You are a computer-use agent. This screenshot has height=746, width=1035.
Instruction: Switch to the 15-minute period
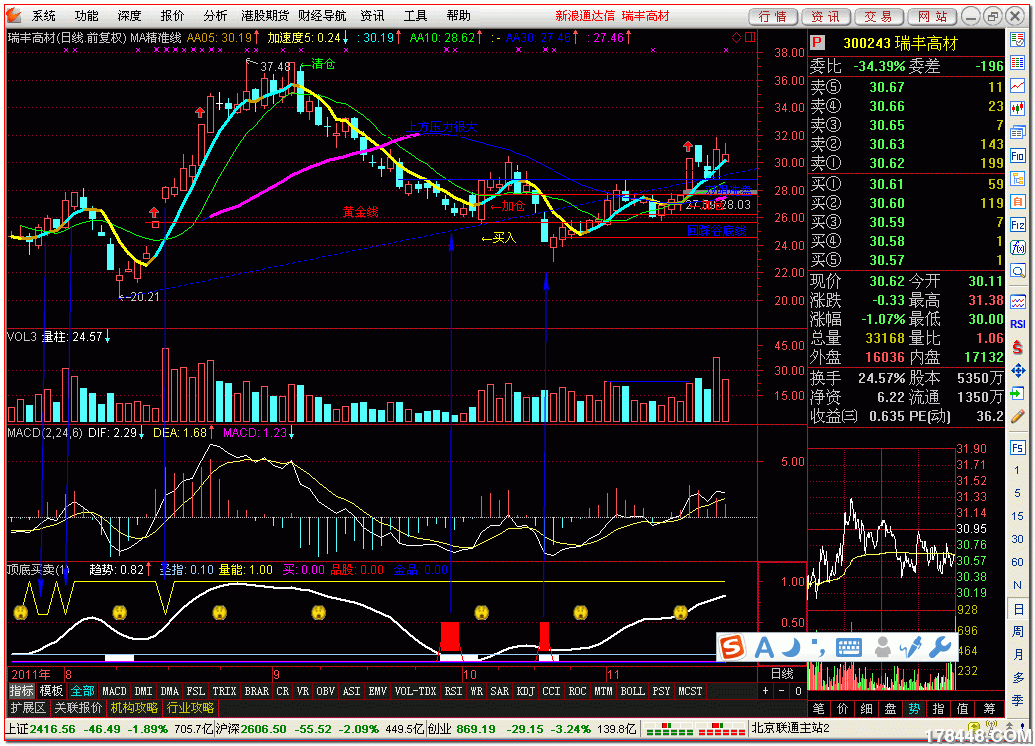tap(1017, 516)
